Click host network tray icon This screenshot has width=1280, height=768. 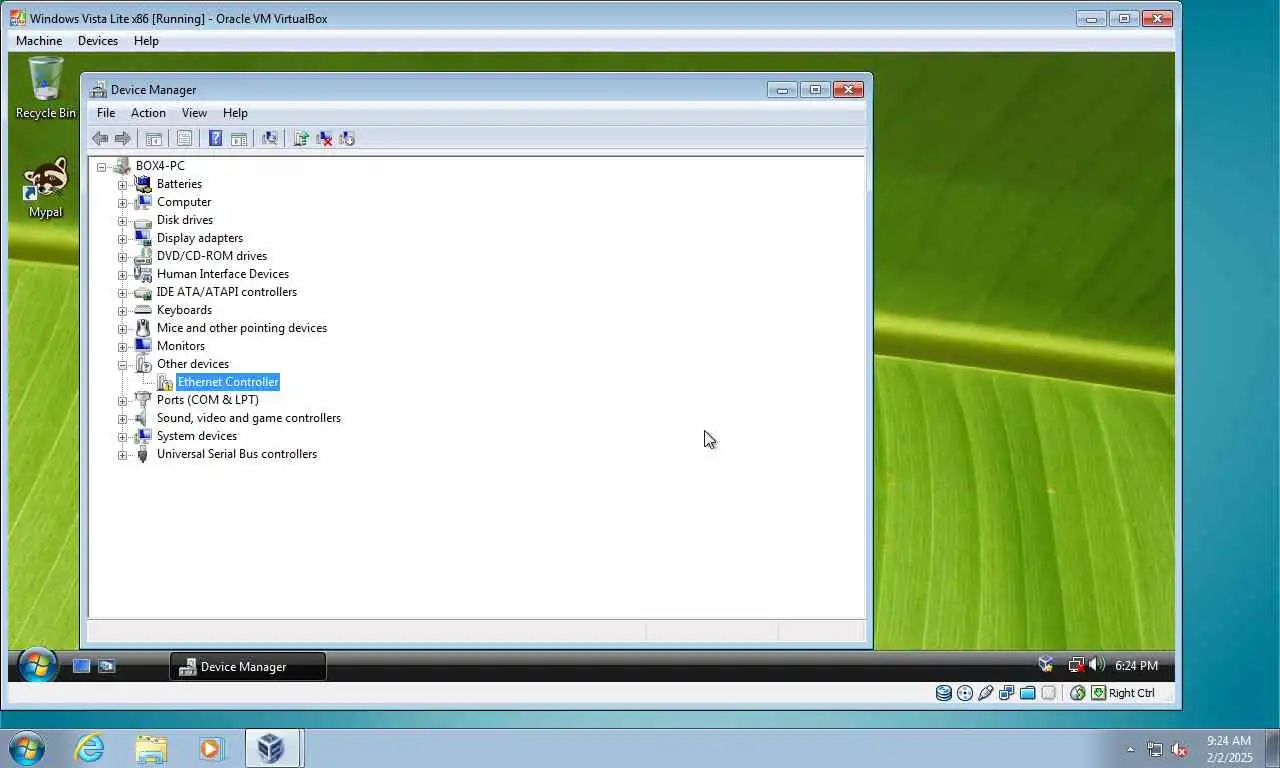1155,749
